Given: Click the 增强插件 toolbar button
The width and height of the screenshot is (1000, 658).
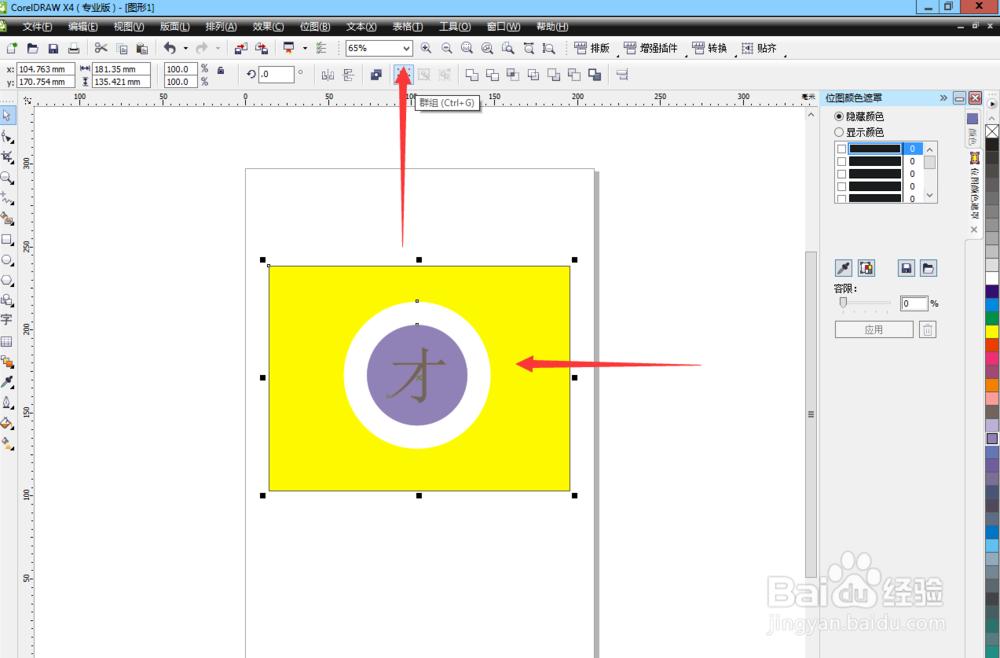Looking at the screenshot, I should (x=651, y=48).
